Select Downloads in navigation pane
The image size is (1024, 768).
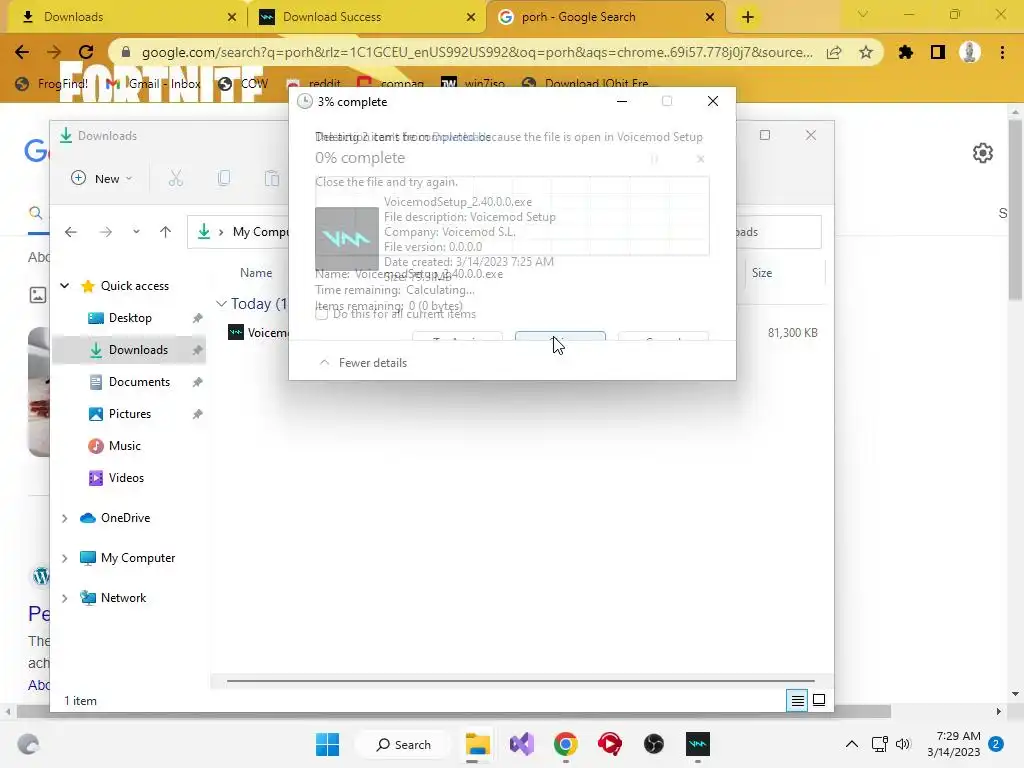point(130,350)
